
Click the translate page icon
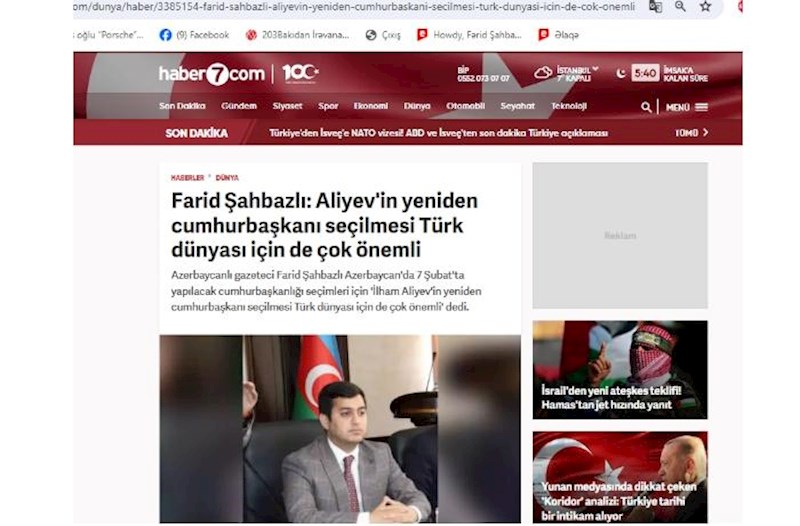coord(656,7)
